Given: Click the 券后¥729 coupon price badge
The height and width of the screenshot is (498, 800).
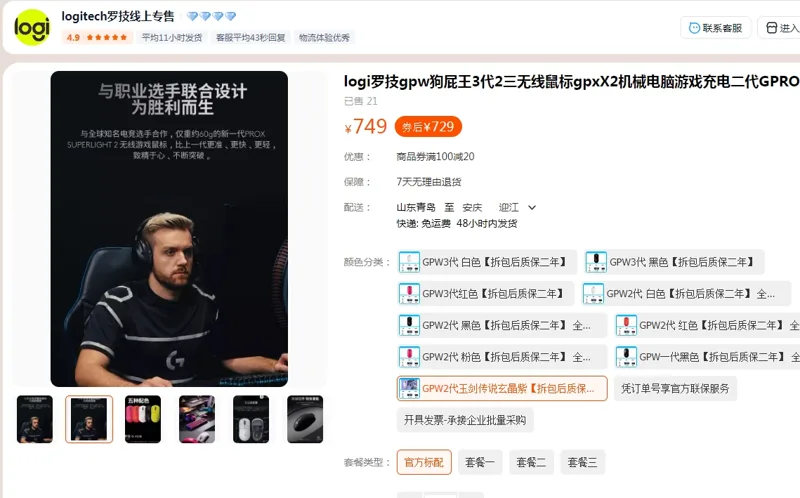Looking at the screenshot, I should [x=428, y=127].
